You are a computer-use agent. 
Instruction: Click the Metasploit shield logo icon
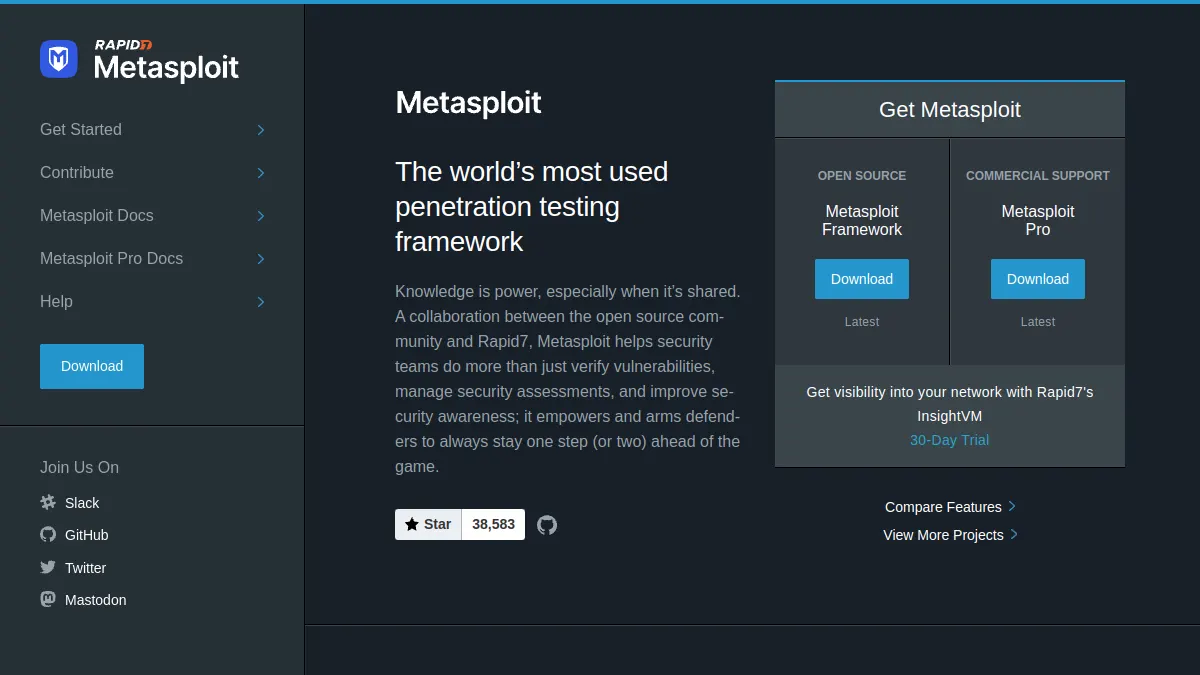pos(58,59)
